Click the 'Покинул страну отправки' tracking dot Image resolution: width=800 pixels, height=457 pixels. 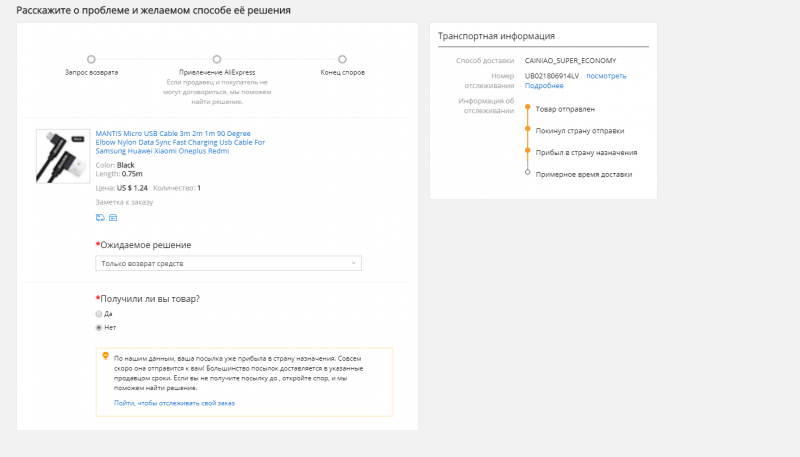[x=527, y=130]
